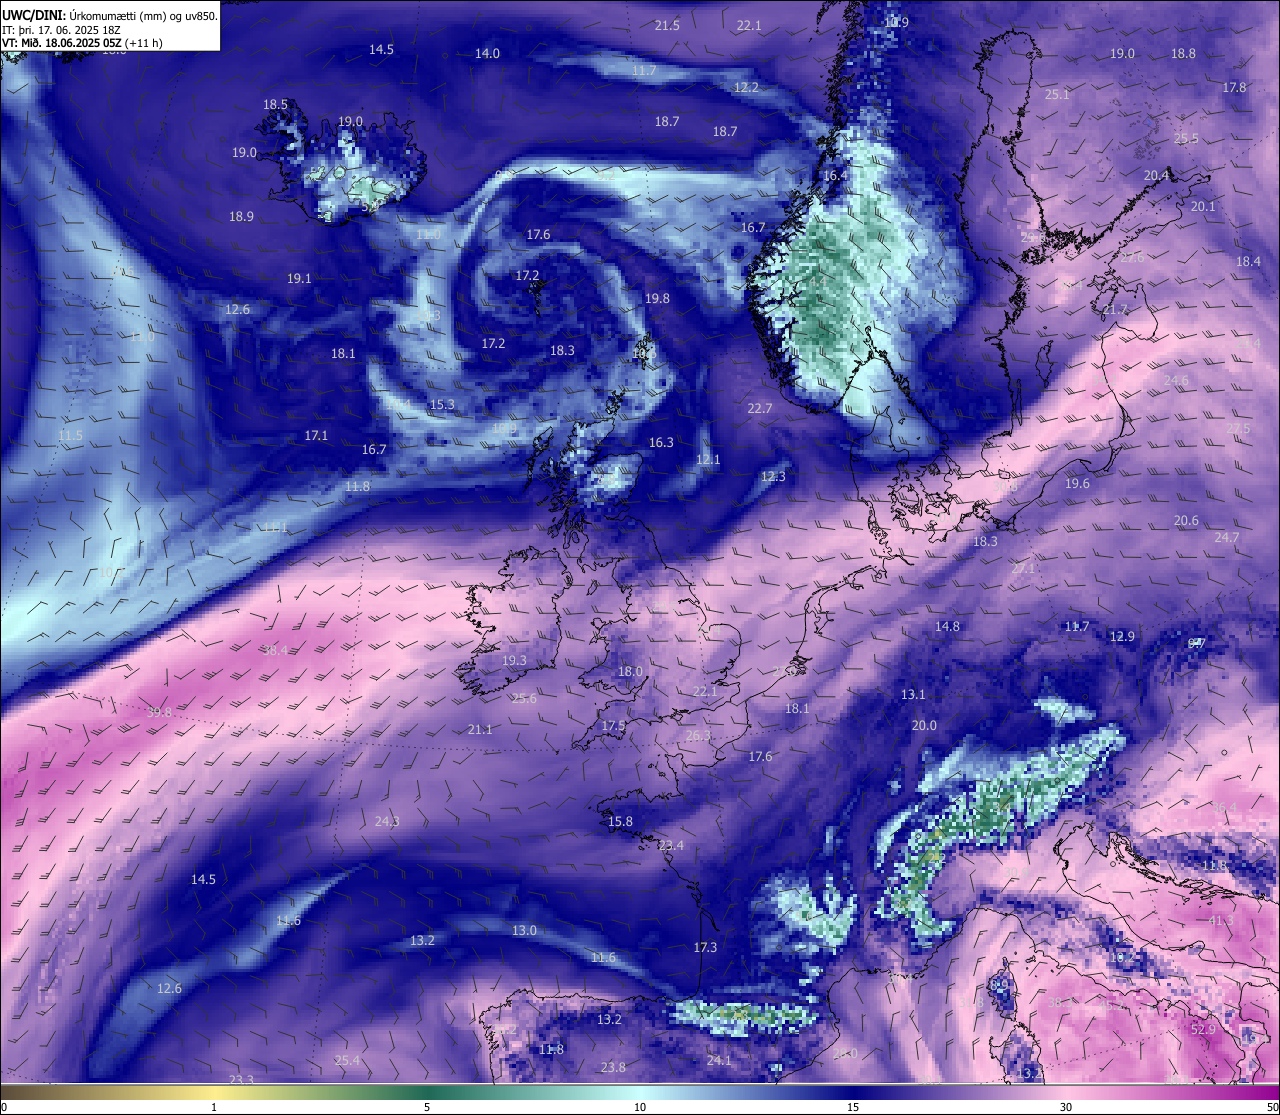Click the map value 20.6
This screenshot has width=1280, height=1115.
click(x=1186, y=521)
